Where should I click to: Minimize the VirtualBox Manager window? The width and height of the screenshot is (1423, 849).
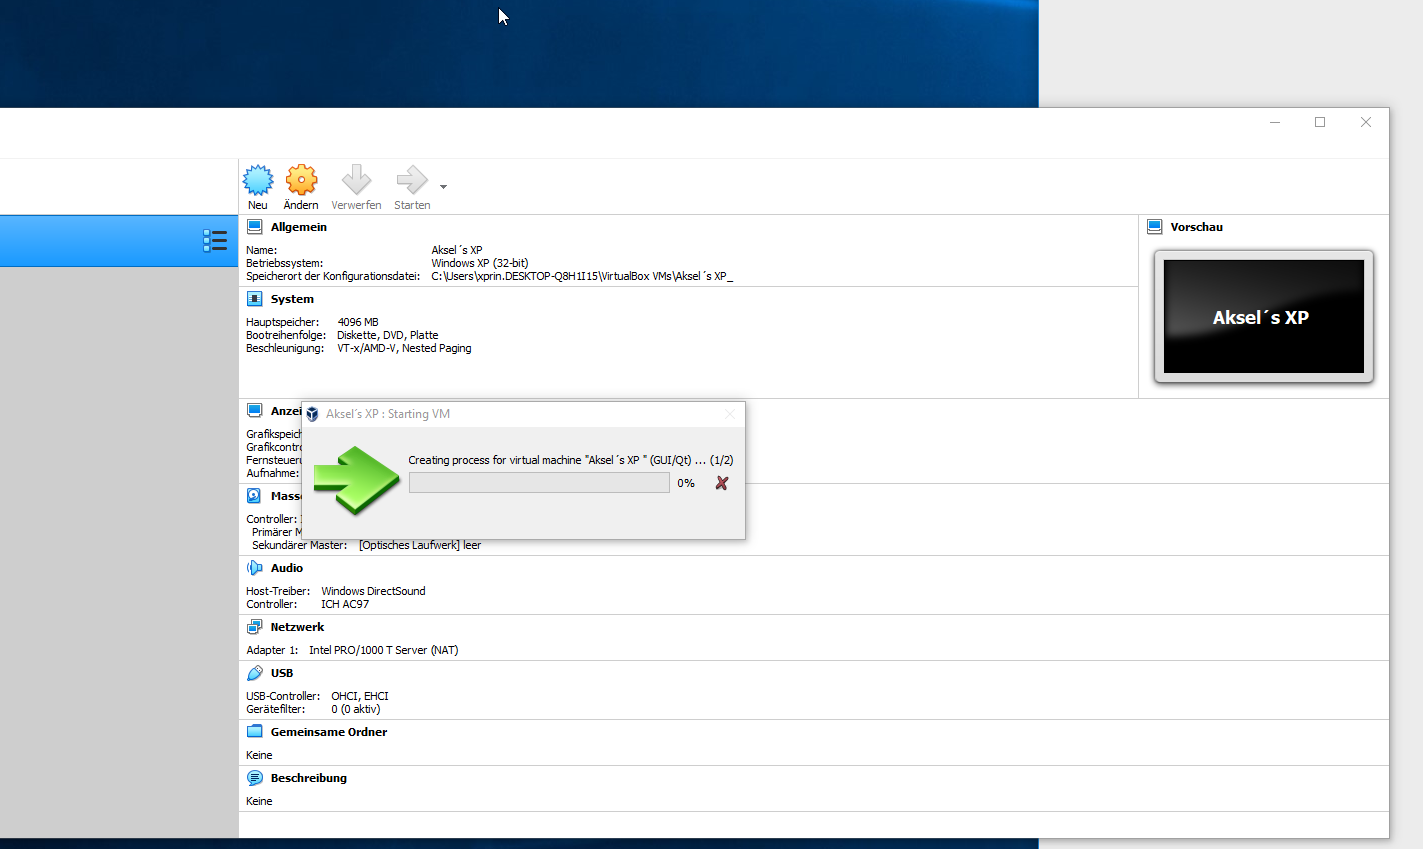(x=1275, y=122)
